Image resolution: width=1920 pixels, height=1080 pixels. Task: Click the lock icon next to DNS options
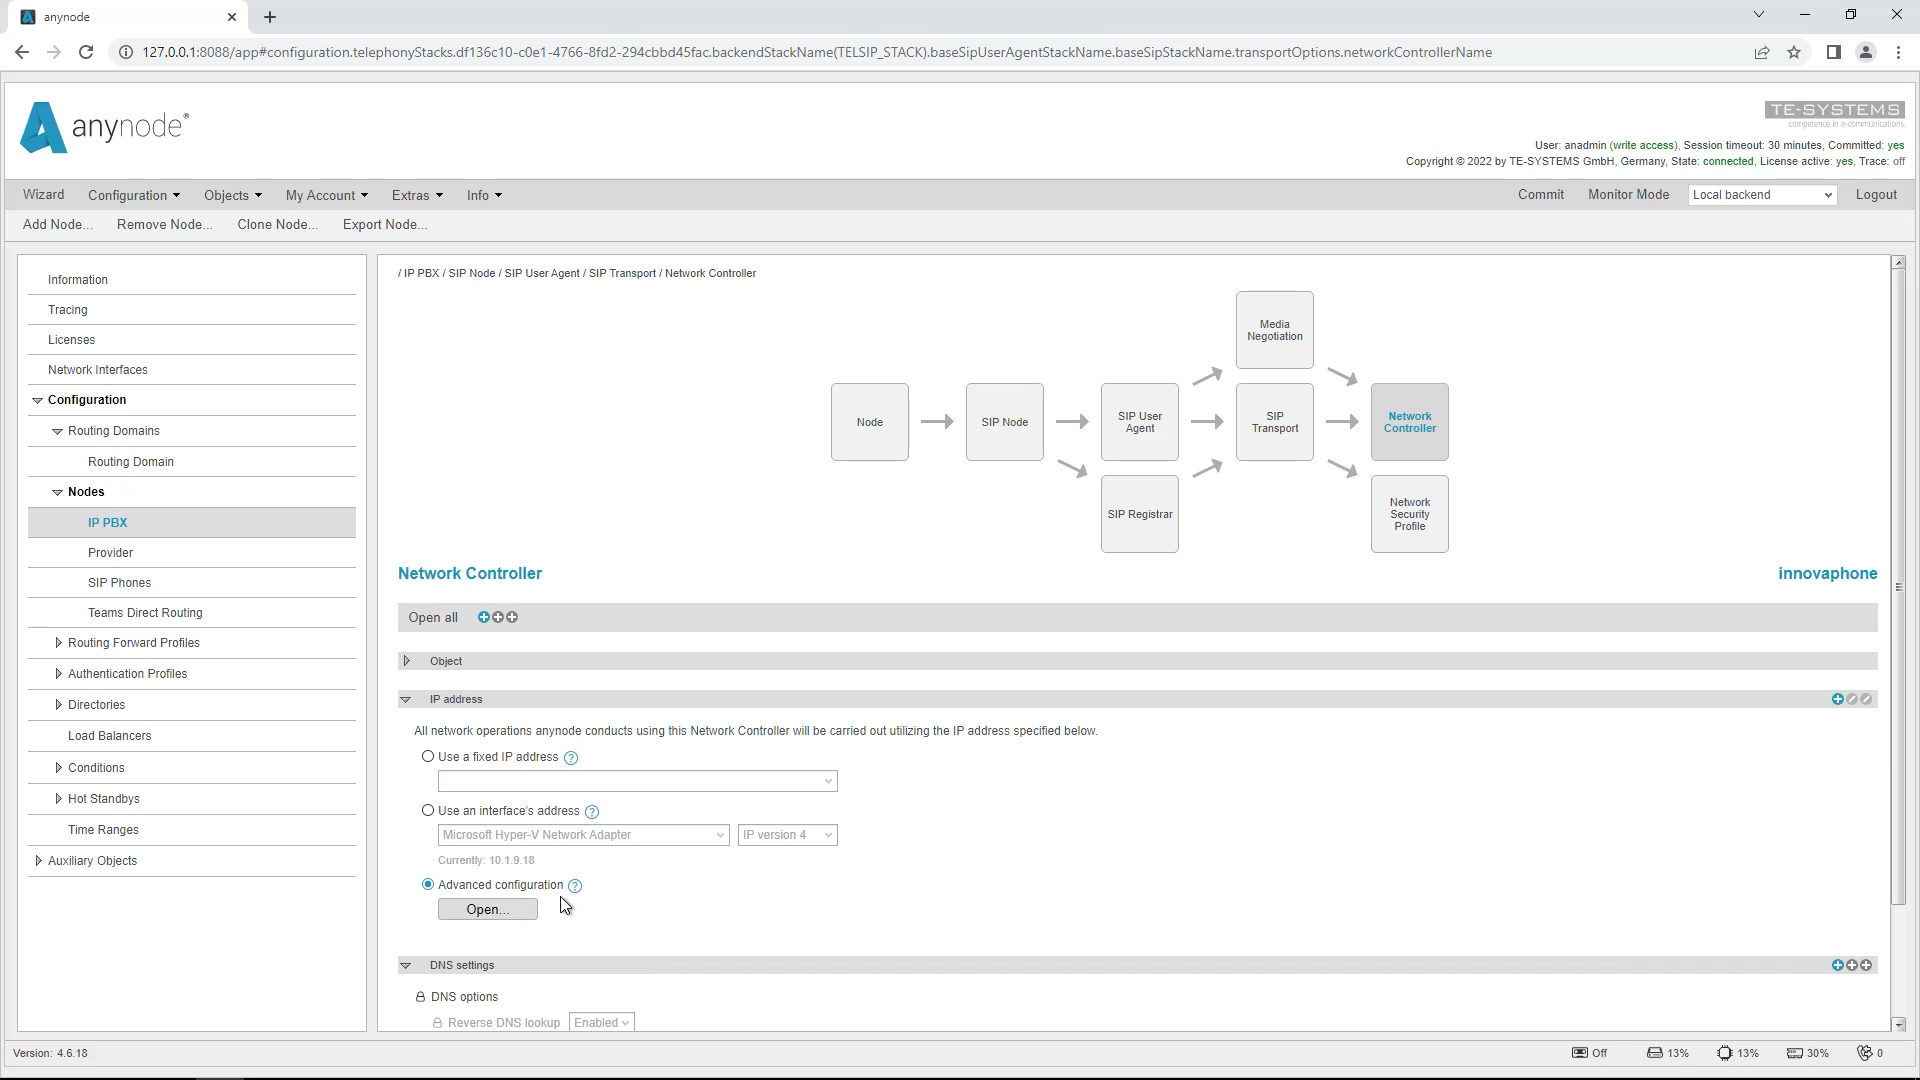(x=421, y=997)
